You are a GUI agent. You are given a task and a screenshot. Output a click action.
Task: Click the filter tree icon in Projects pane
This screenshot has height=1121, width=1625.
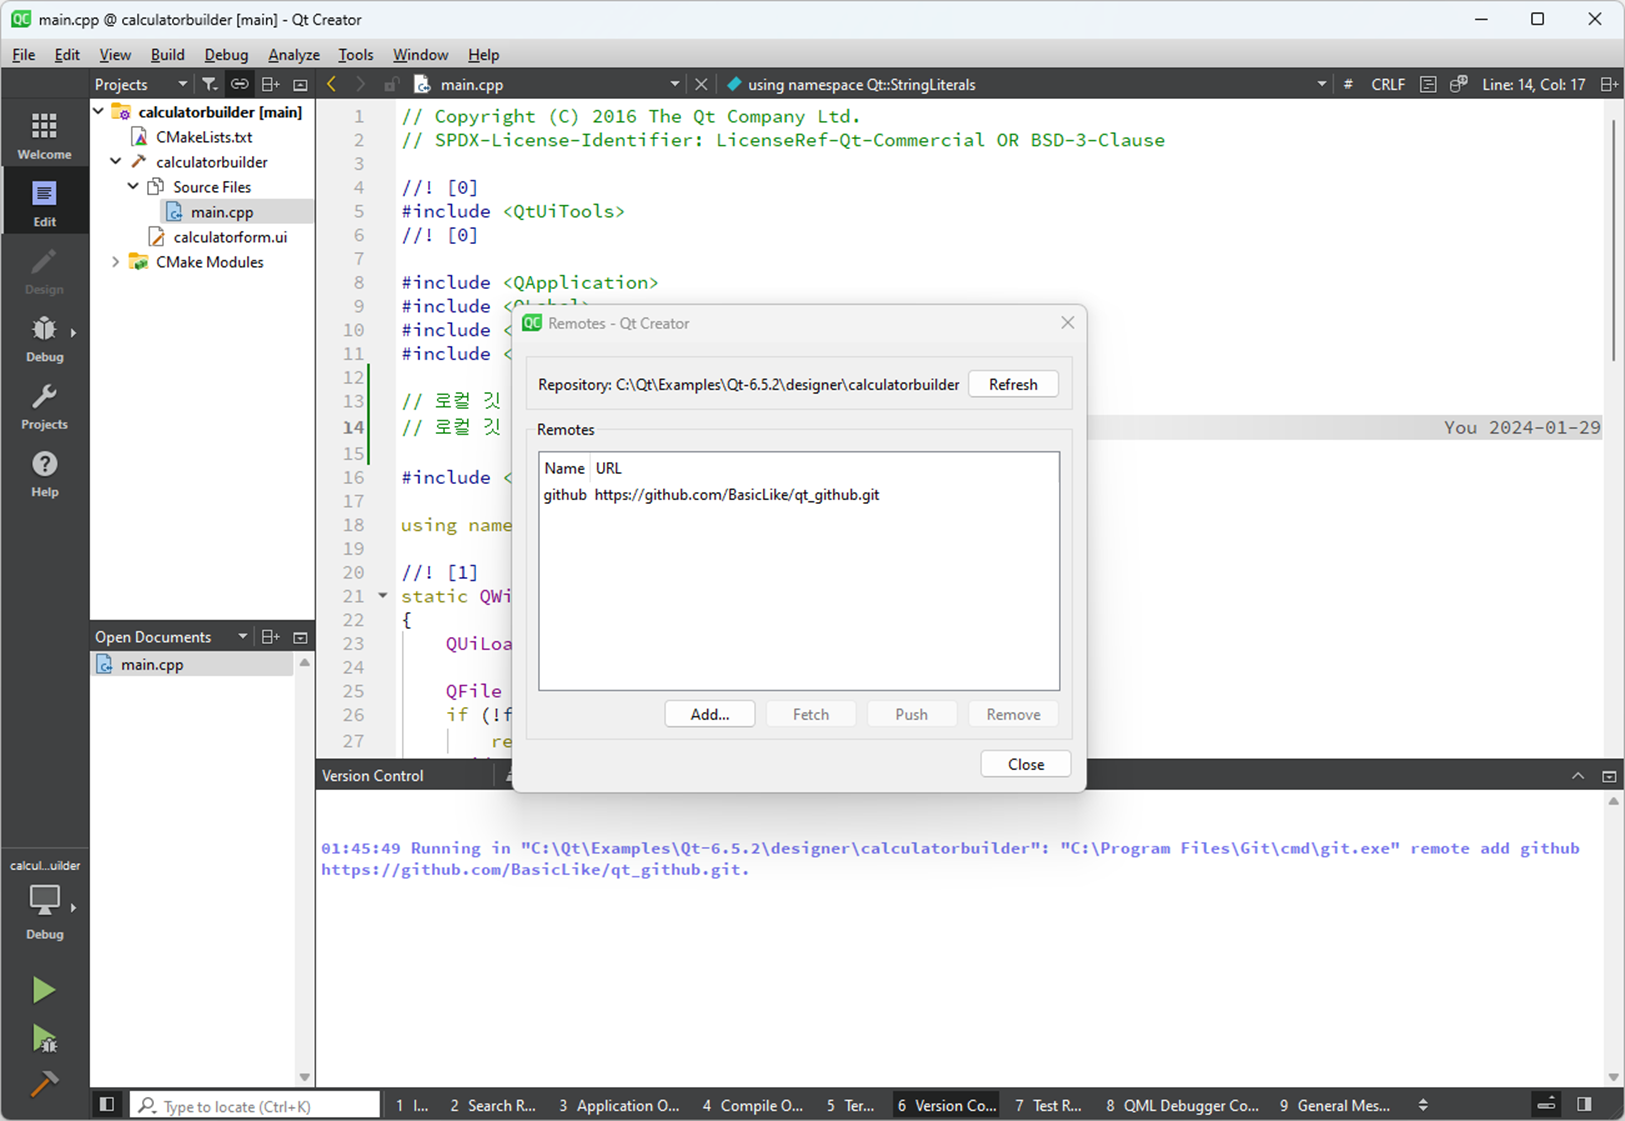(x=209, y=84)
